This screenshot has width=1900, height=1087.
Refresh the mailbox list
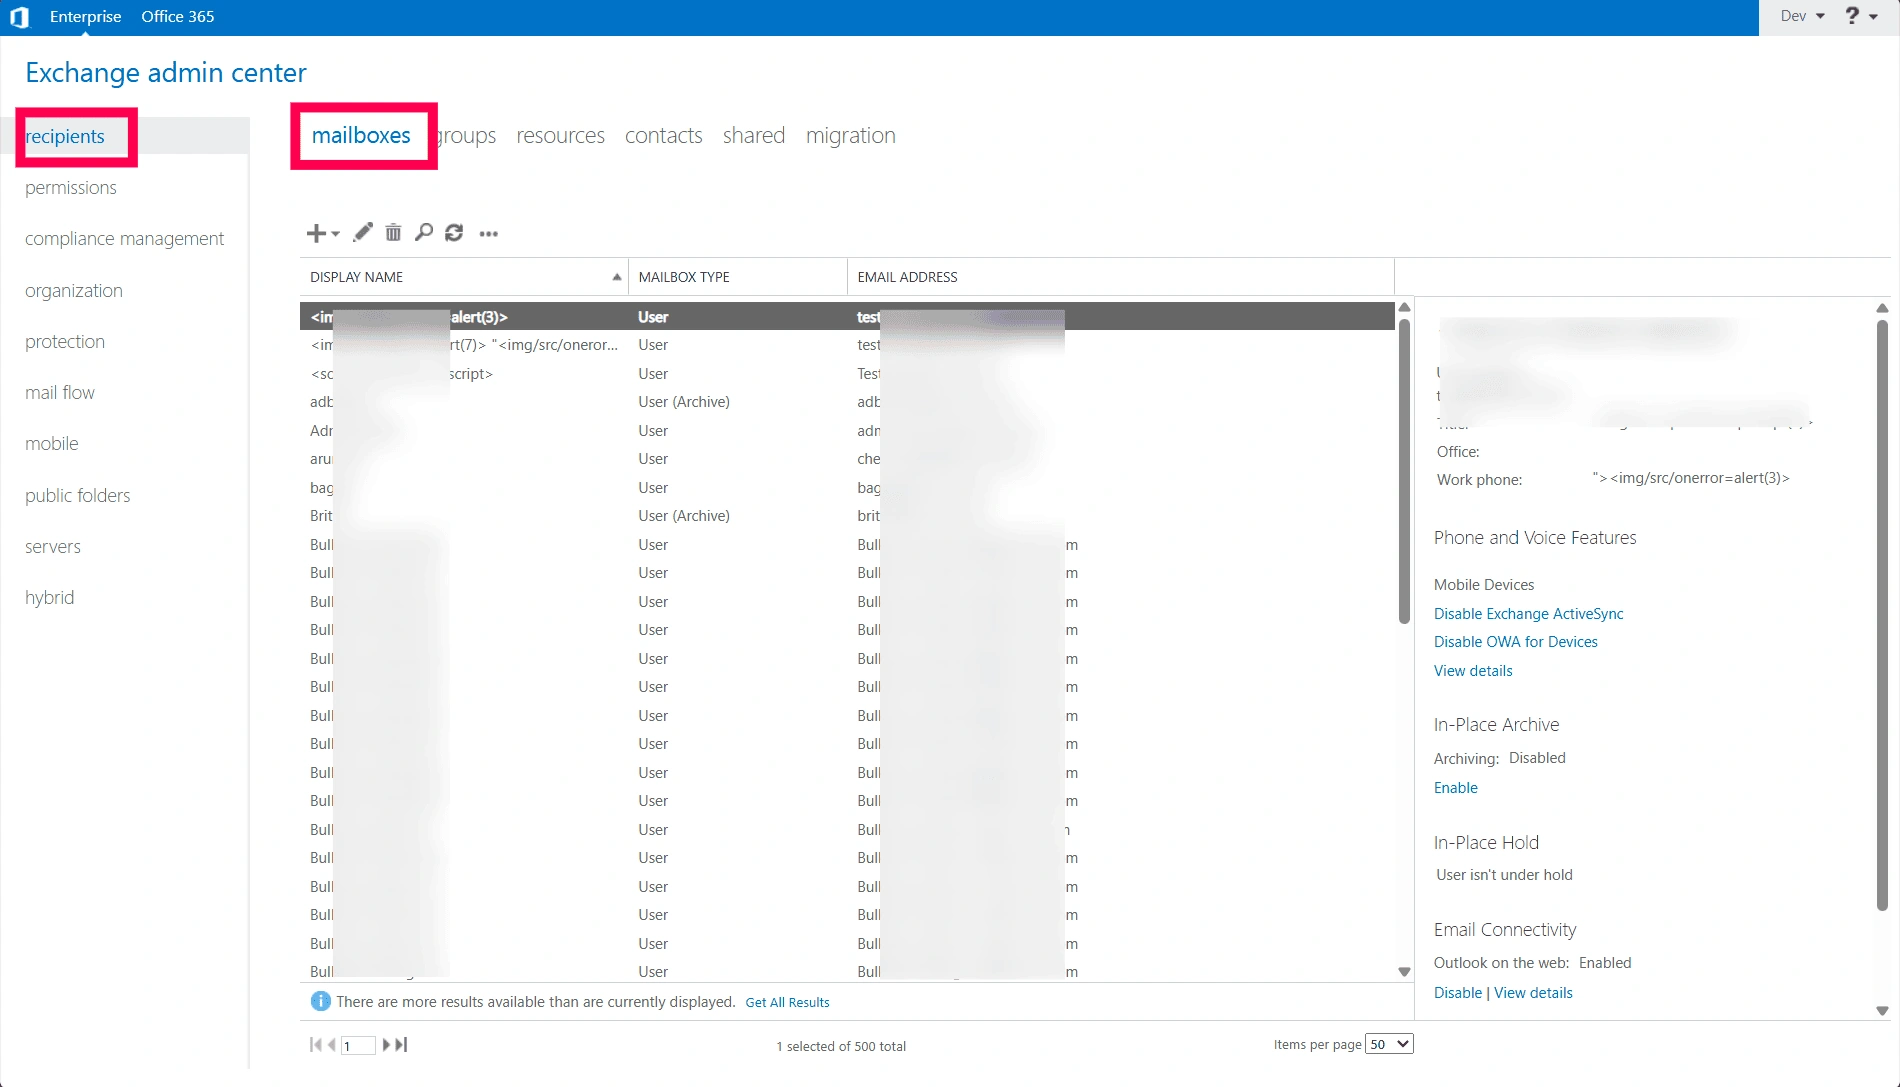click(x=454, y=232)
